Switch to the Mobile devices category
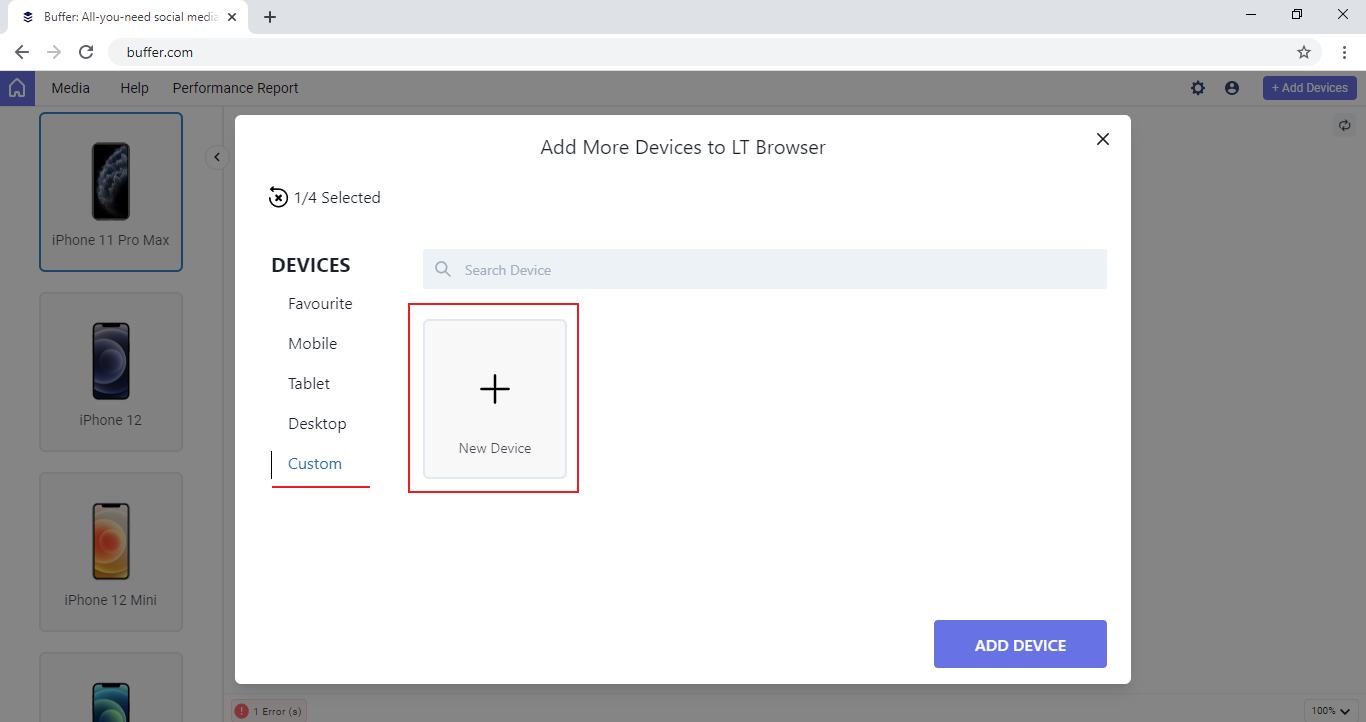This screenshot has width=1366, height=722. [x=312, y=344]
